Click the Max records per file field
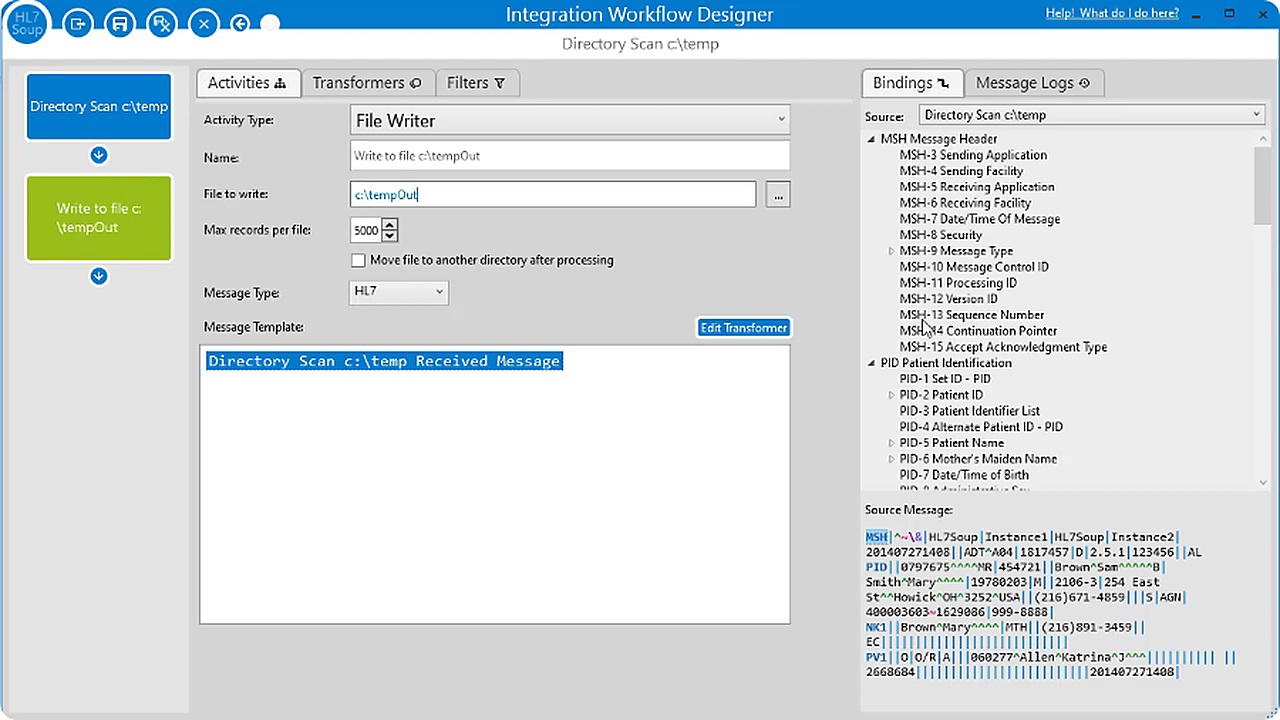 366,230
